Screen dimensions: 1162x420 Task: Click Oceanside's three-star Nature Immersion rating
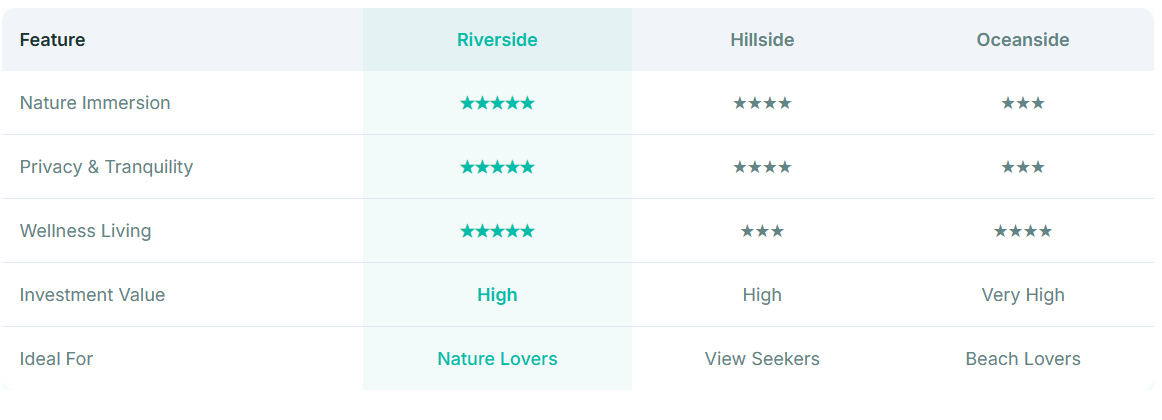tap(1023, 103)
